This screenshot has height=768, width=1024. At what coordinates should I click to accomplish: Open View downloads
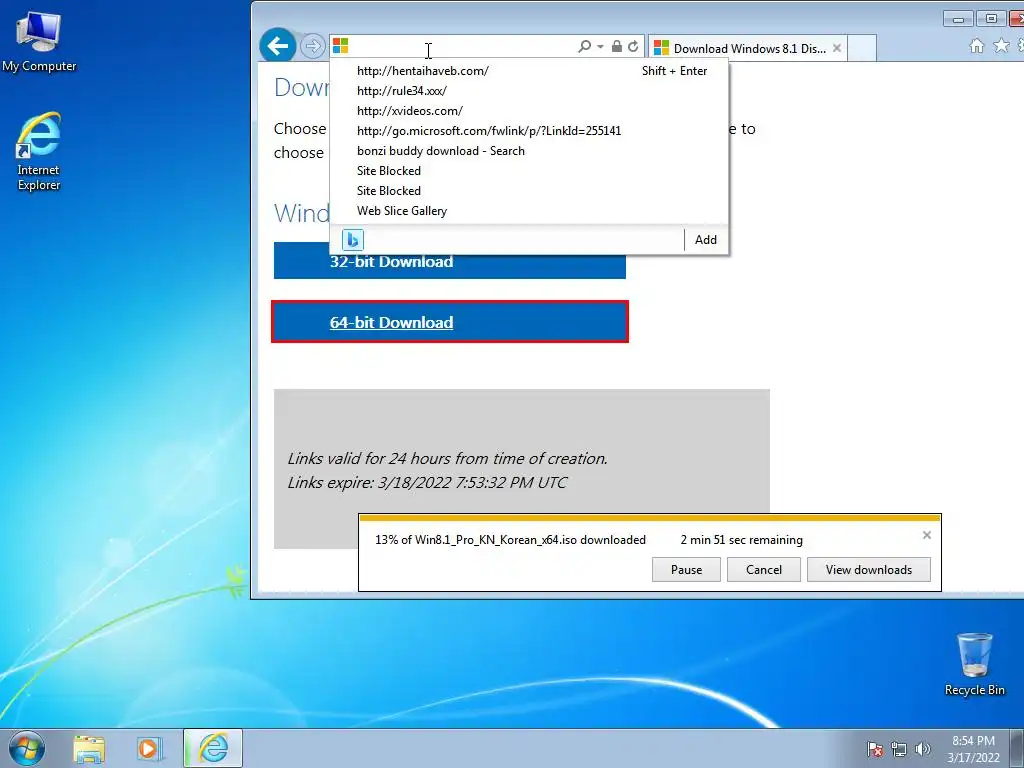coord(869,569)
